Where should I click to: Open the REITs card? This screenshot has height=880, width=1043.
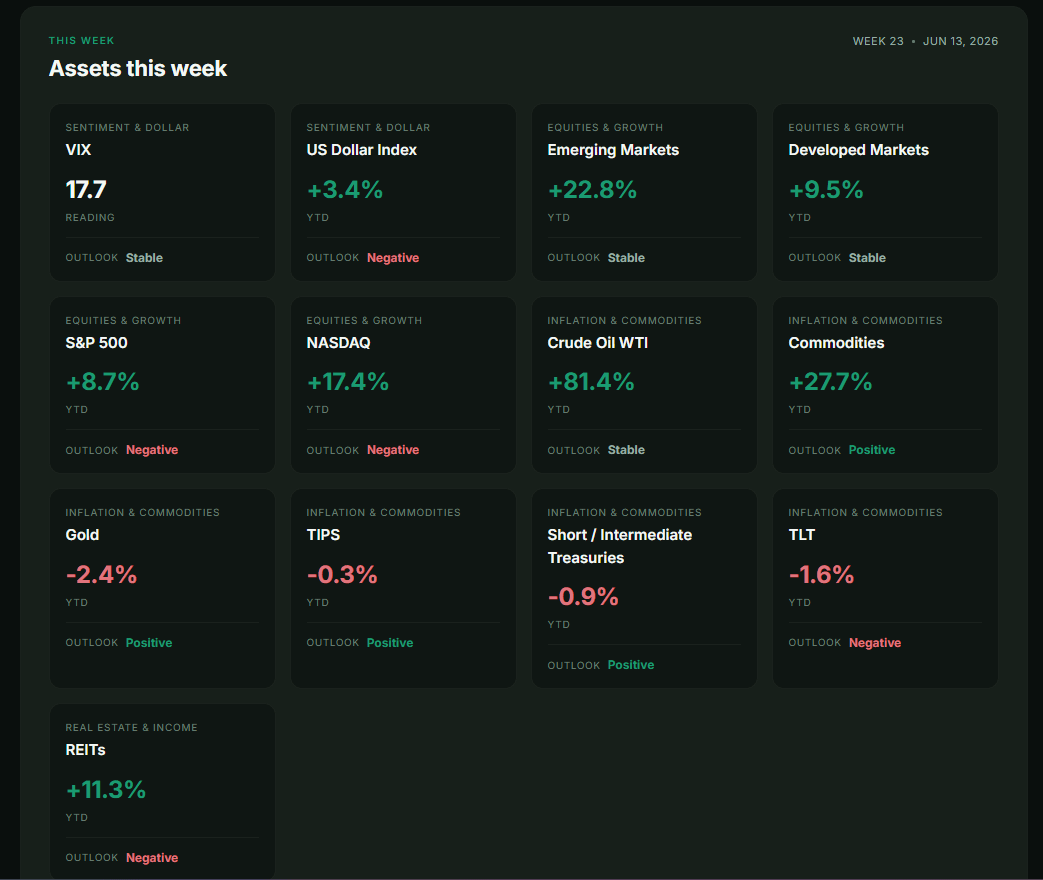162,792
